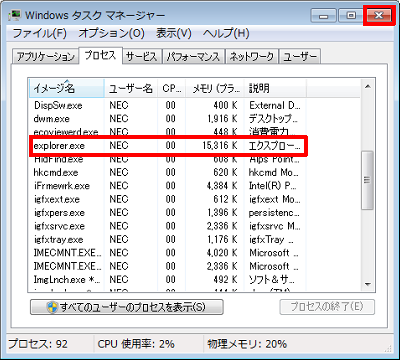Close the Task Manager window
The width and height of the screenshot is (400, 360).
379,15
